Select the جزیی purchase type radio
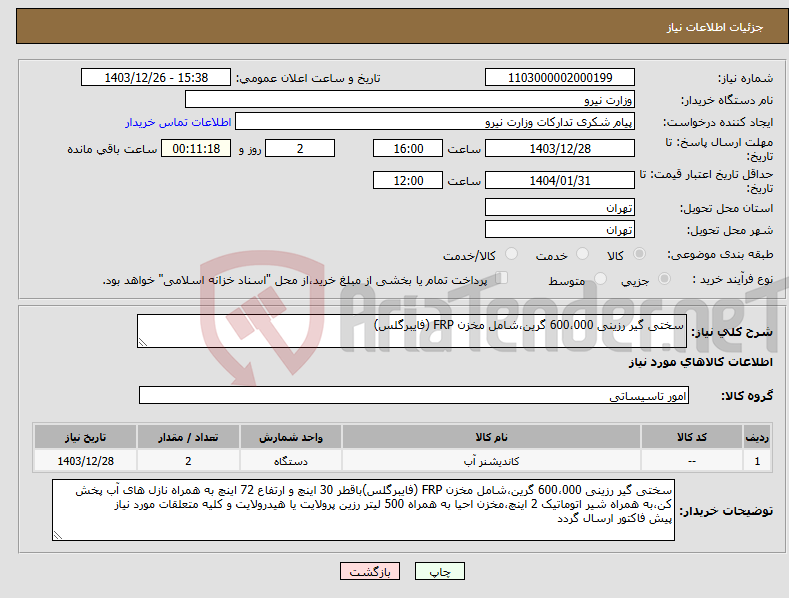789x598 pixels. [664, 278]
